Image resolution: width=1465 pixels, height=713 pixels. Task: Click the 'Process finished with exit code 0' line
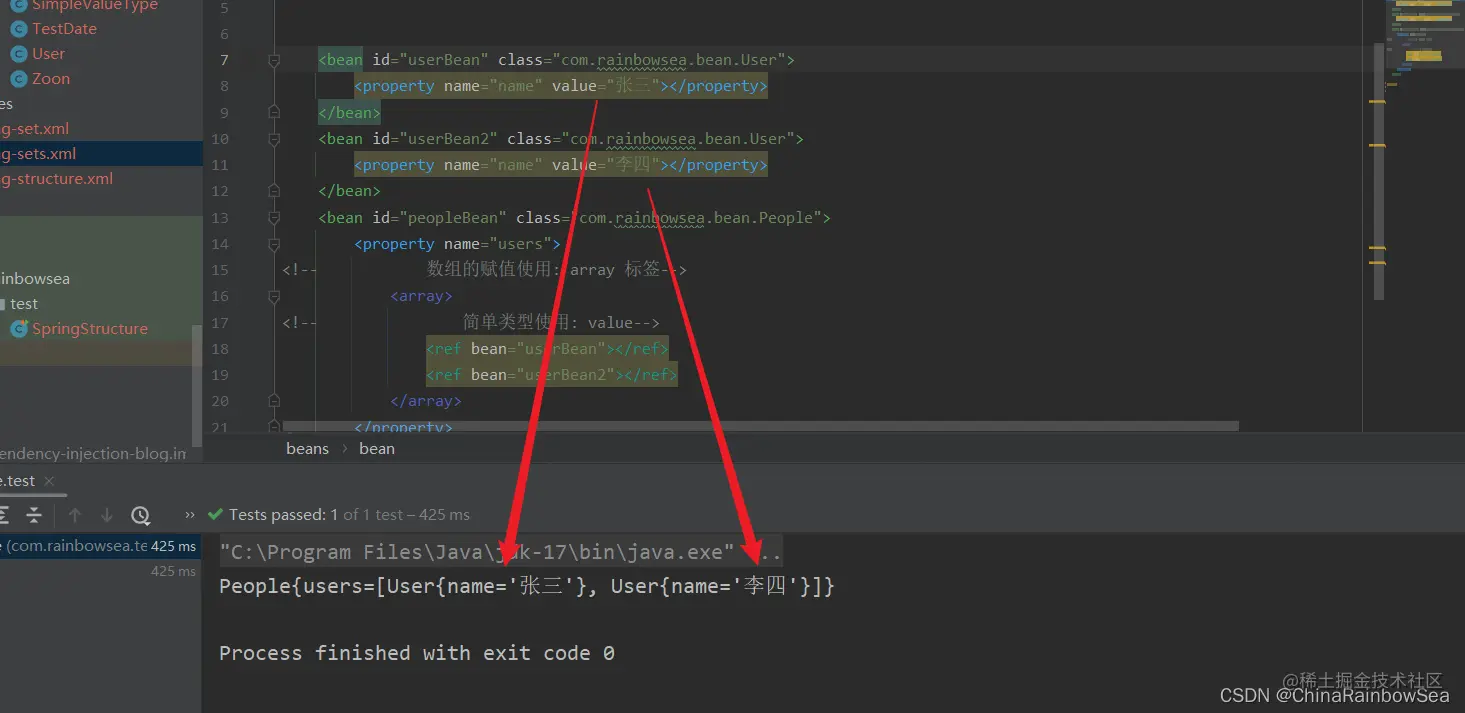[417, 653]
